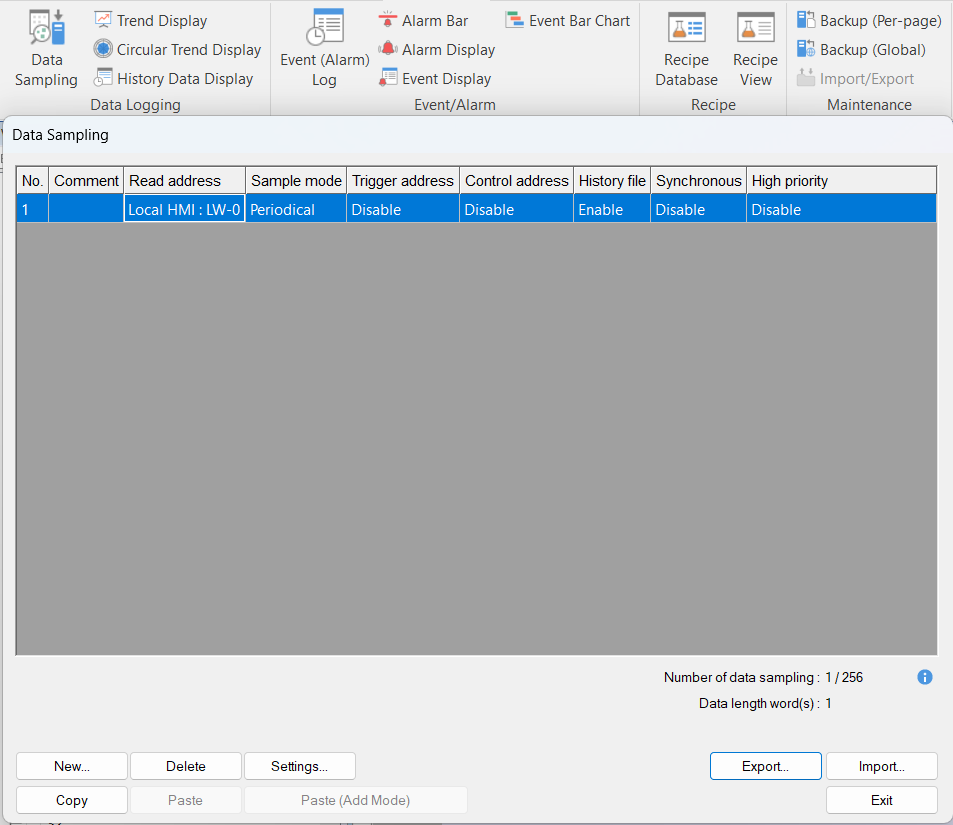Screen dimensions: 953x825
Task: Click Backup (Global) in Maintenance
Action: coord(806,49)
